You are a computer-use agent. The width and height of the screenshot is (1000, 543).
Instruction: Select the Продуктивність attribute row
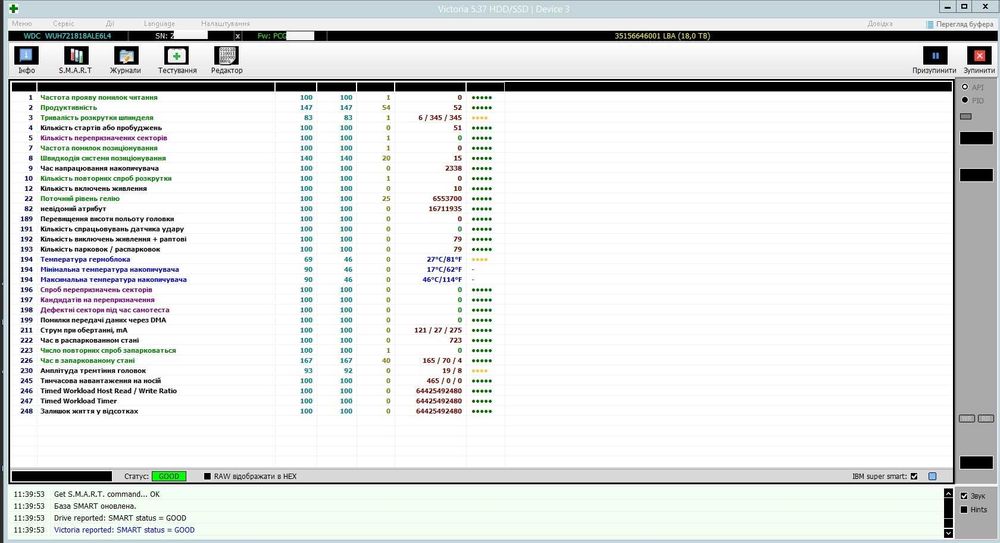482,108
